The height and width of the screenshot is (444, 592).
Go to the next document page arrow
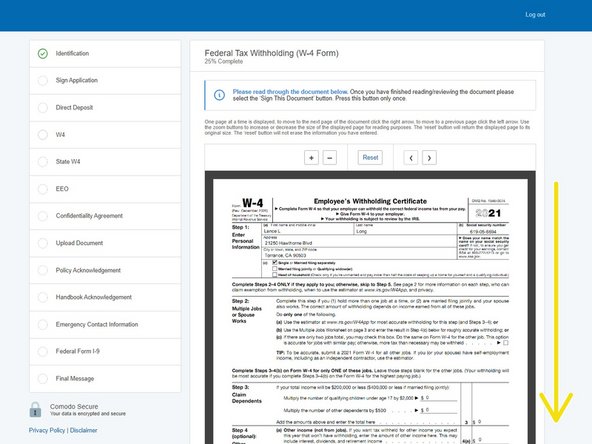coord(429,158)
